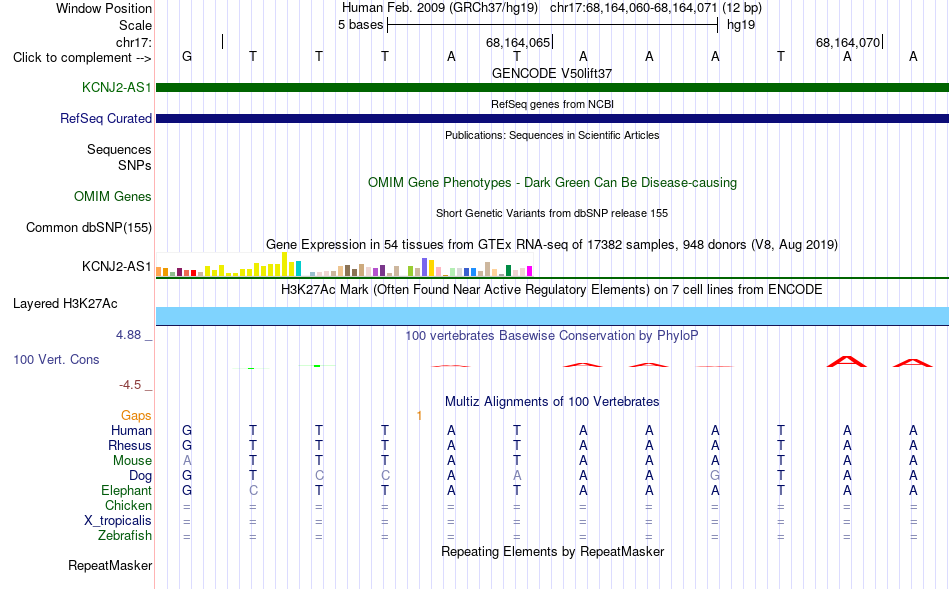The image size is (950, 589).
Task: Click 'Click to complement -->' label
Action: [x=82, y=58]
